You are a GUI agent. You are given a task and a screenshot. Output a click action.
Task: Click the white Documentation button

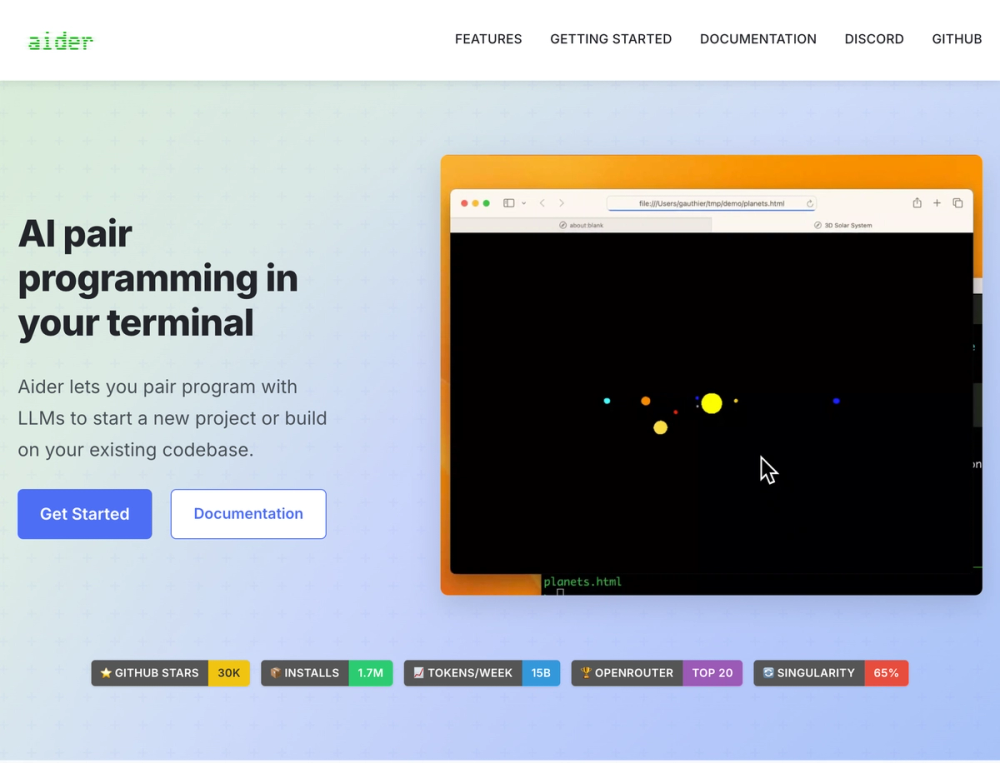[248, 514]
